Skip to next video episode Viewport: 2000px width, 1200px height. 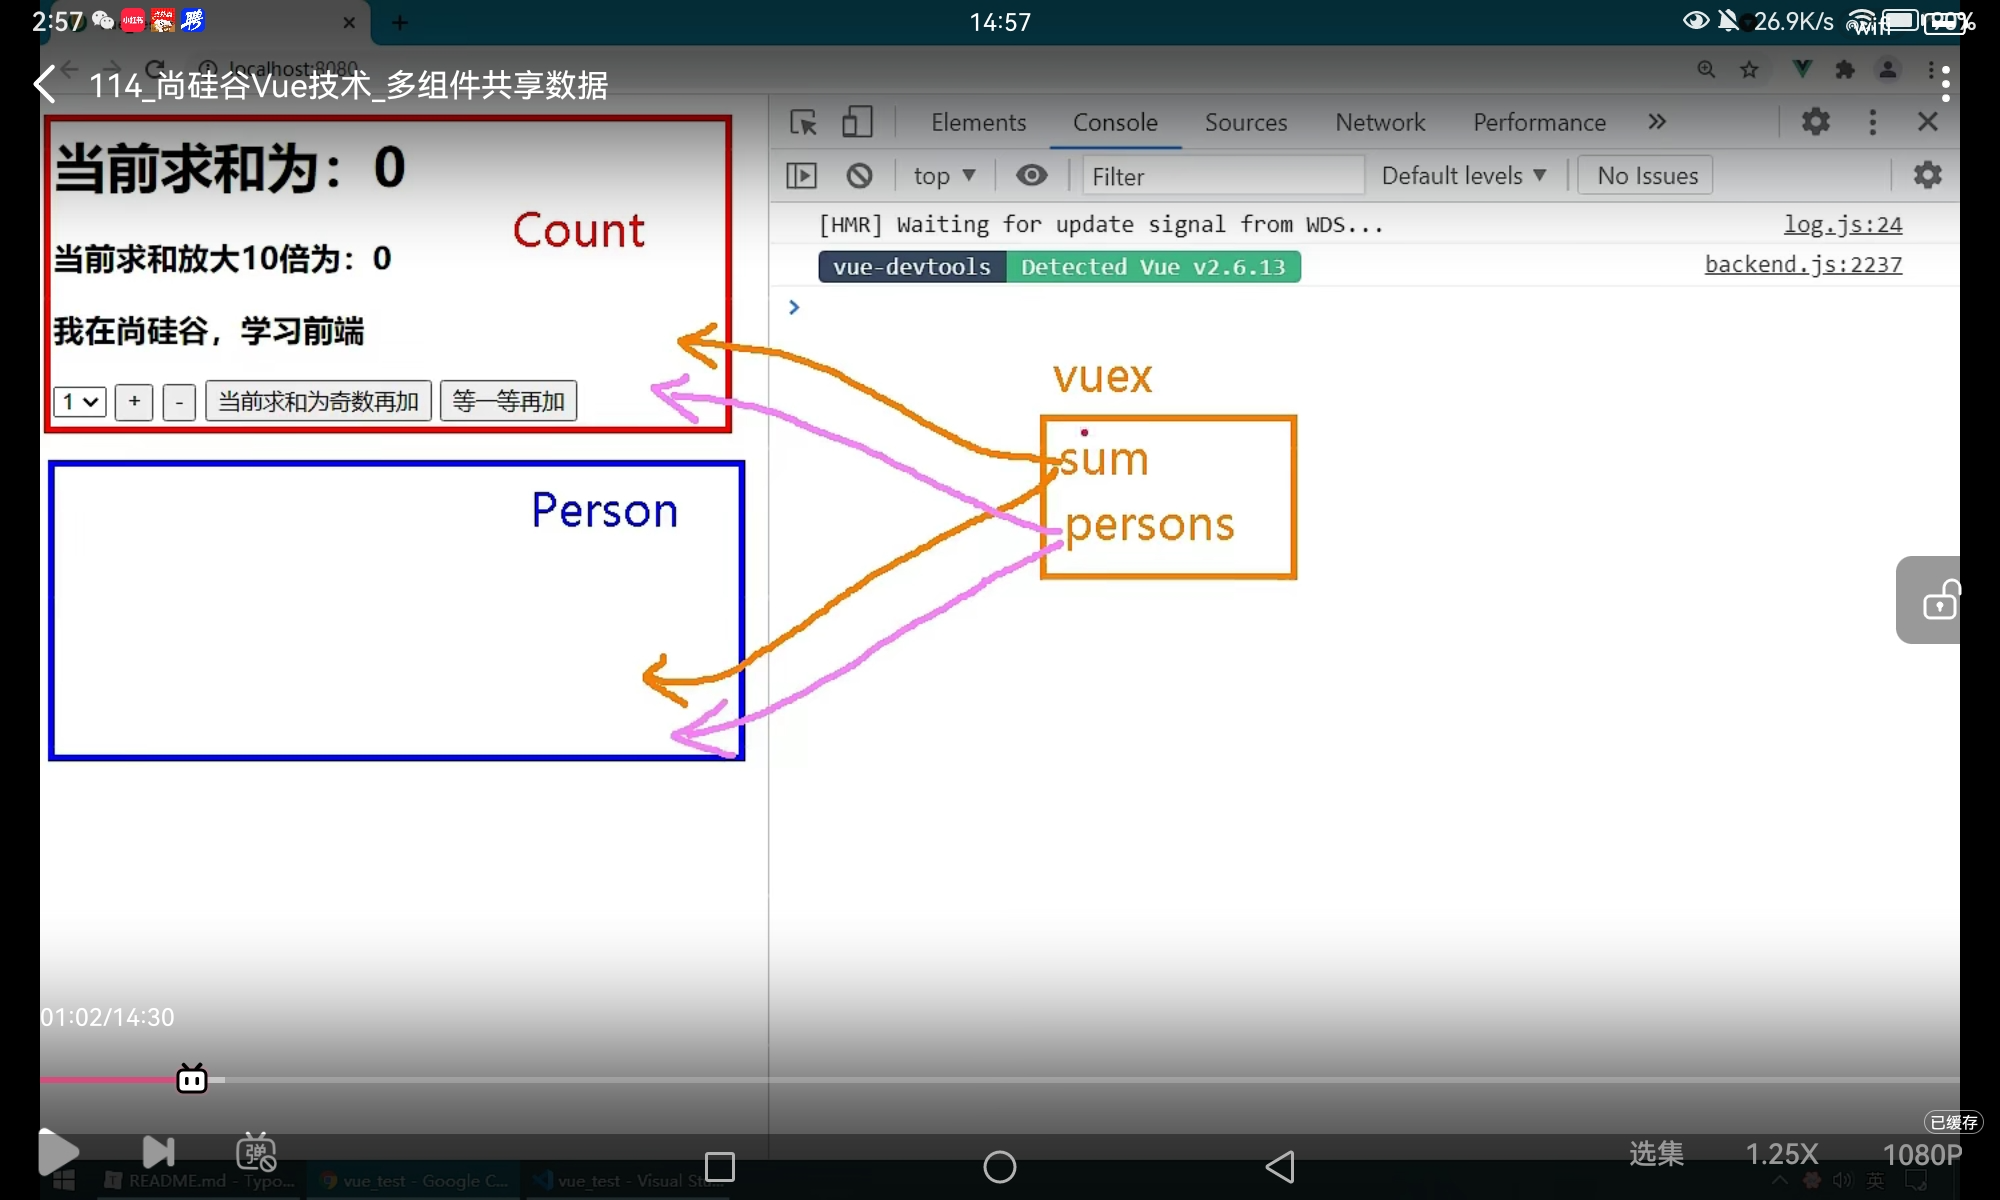tap(158, 1152)
